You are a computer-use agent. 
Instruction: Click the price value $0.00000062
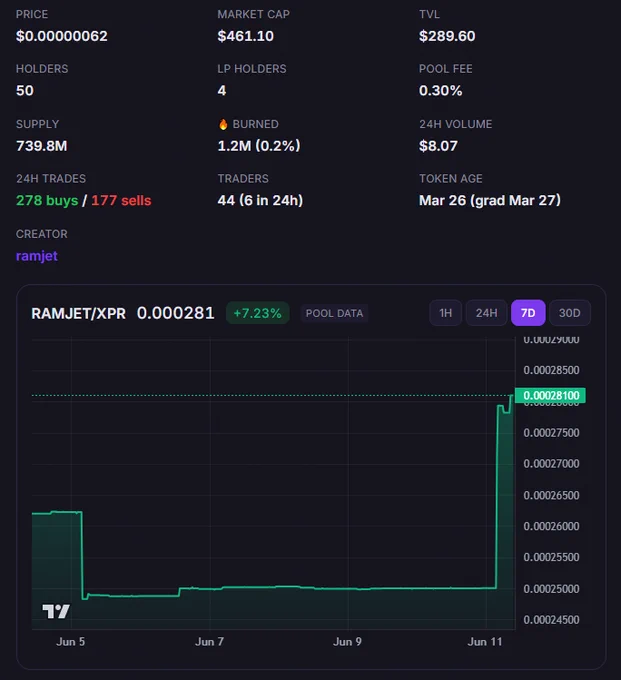point(62,36)
